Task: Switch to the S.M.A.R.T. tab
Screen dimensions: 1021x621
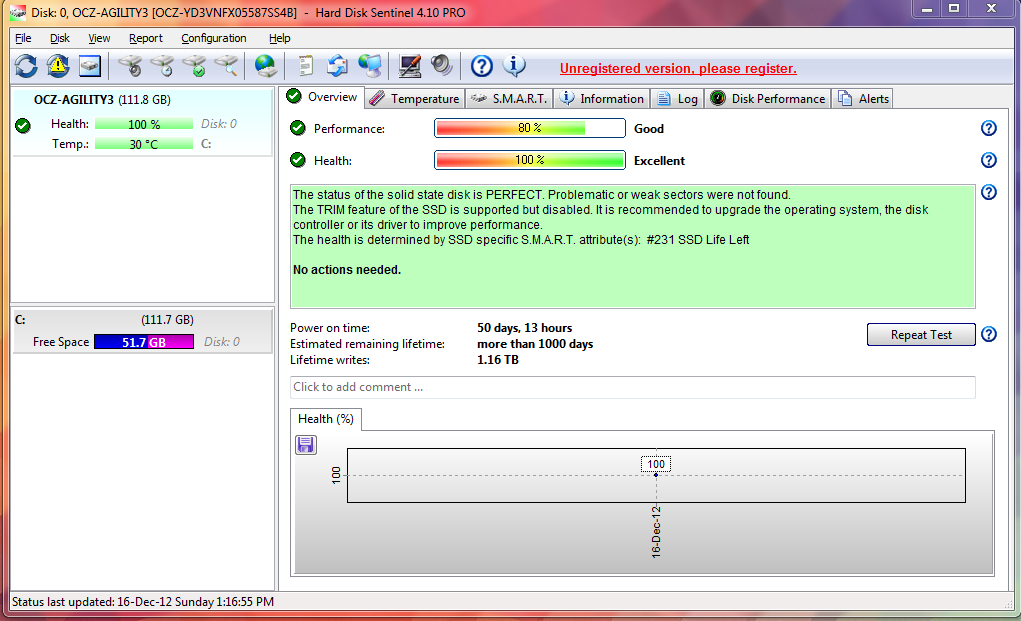Action: (509, 98)
